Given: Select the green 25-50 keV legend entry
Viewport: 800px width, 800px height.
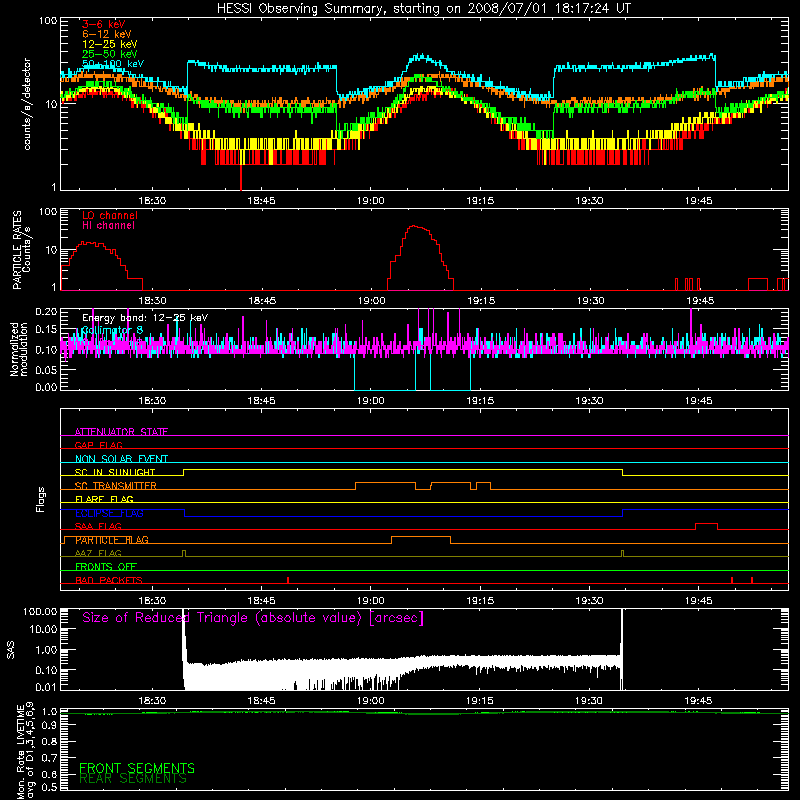Looking at the screenshot, I should click(110, 54).
